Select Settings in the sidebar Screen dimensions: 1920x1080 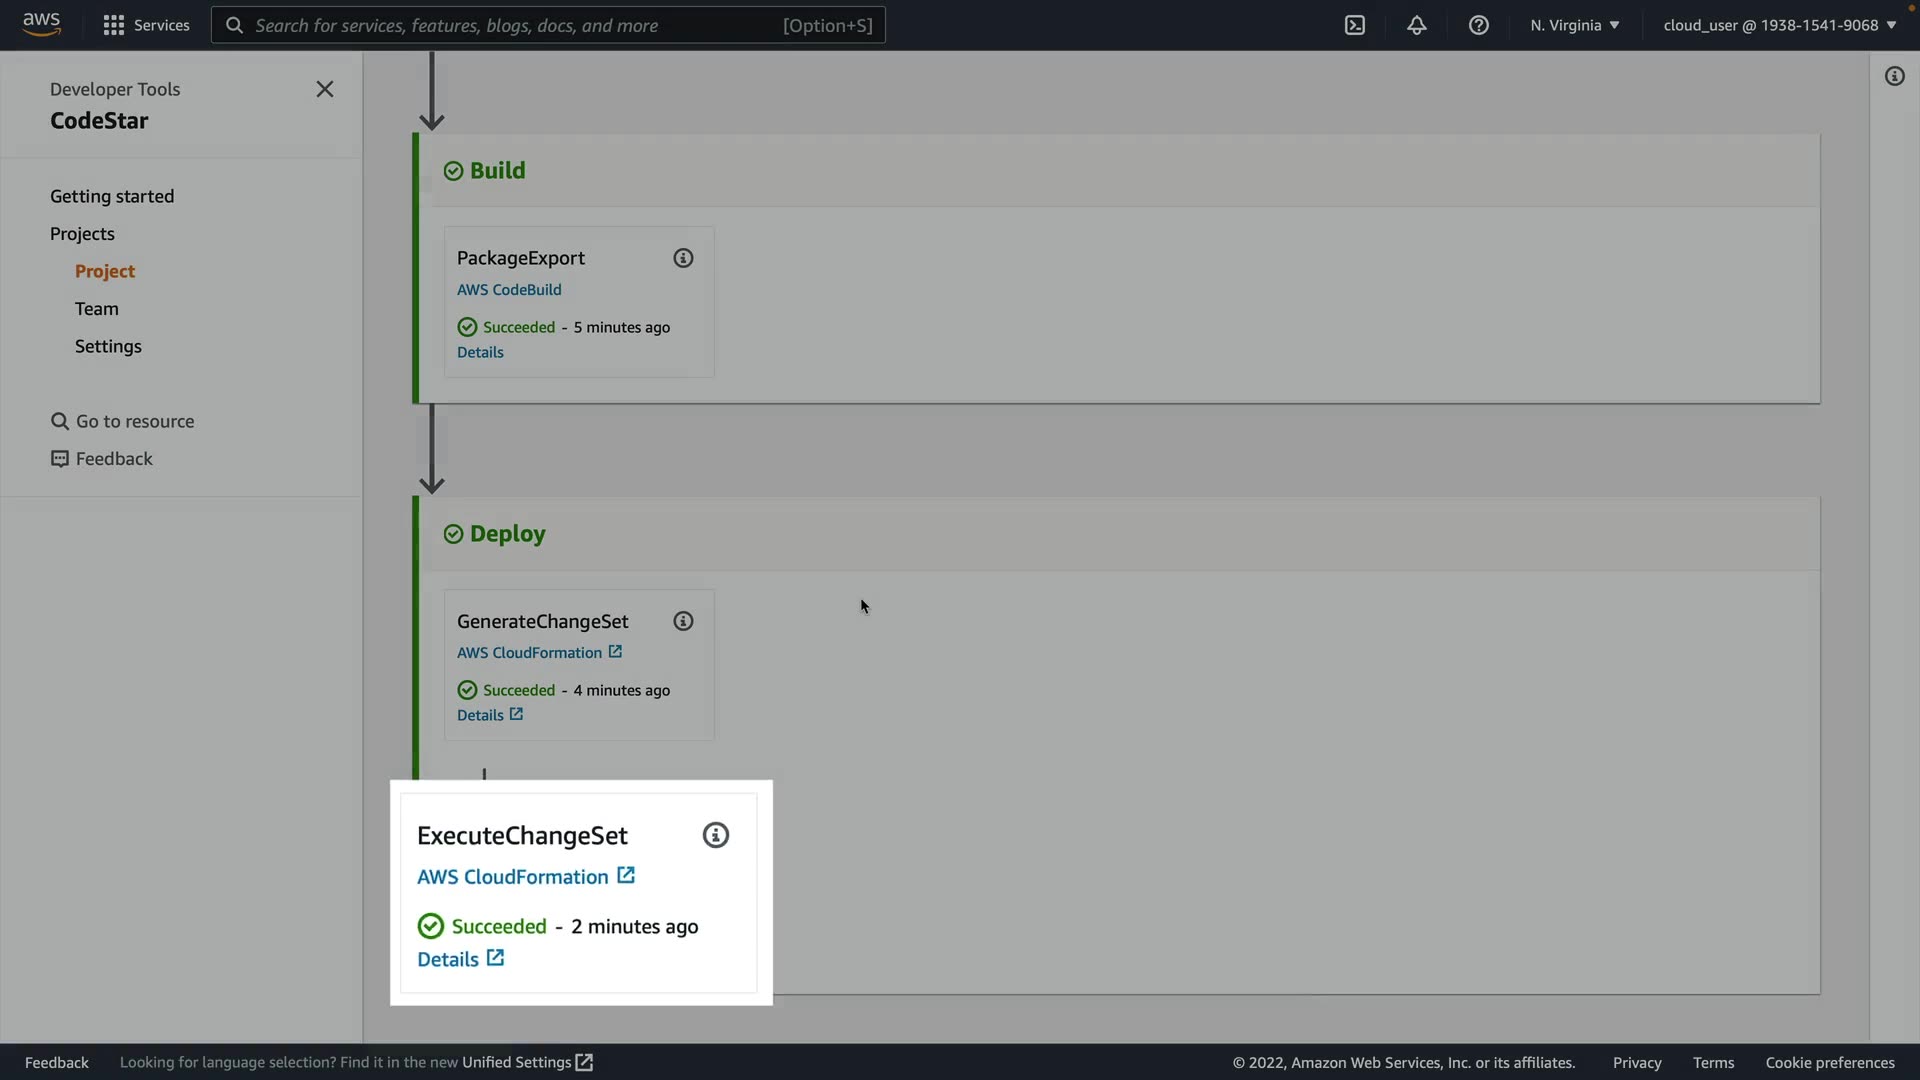pos(108,346)
